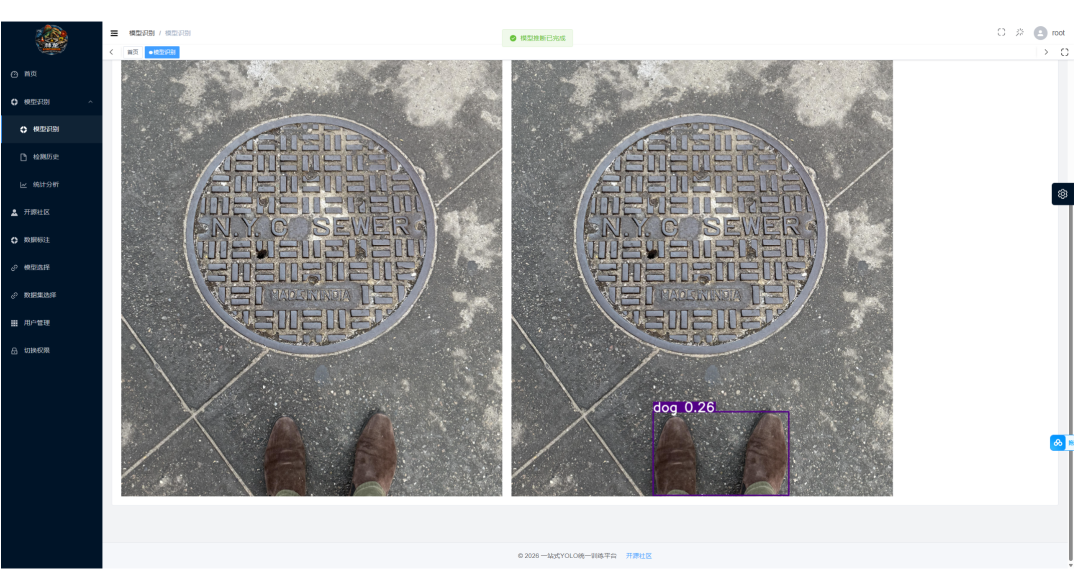Collapse the 模型识别 parent menu group
This screenshot has width=1080, height=575.
(x=52, y=102)
